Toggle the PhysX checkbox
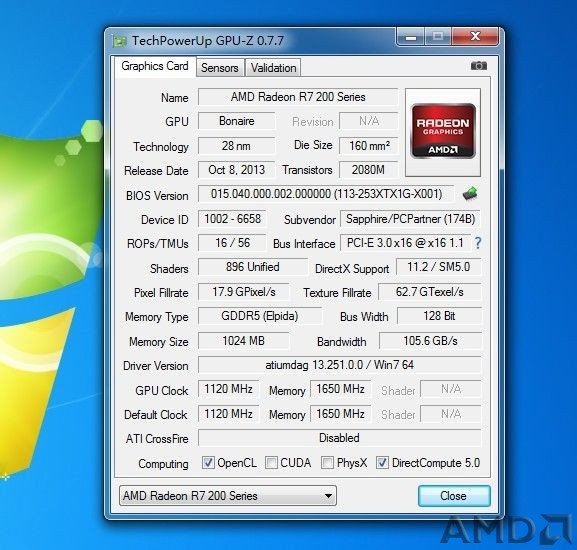Viewport: 577px width, 550px height. point(327,462)
